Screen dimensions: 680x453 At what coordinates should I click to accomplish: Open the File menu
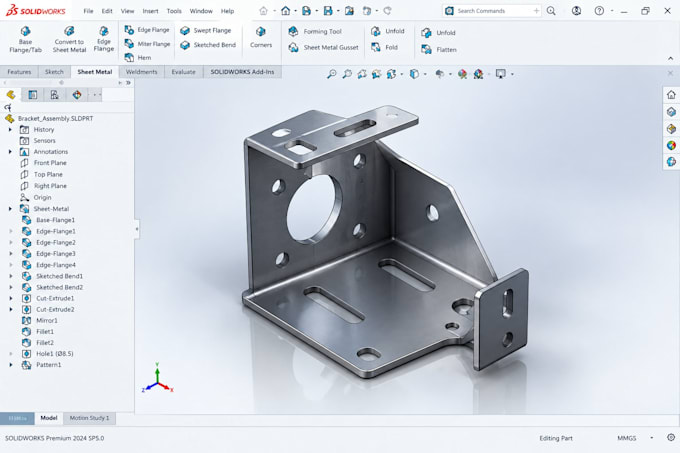coord(88,11)
